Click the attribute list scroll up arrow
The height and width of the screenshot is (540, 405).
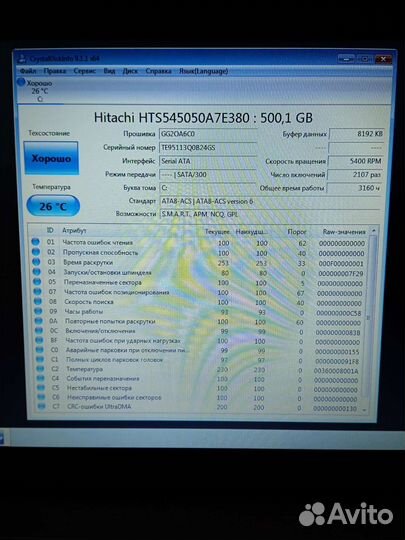pos(373,230)
